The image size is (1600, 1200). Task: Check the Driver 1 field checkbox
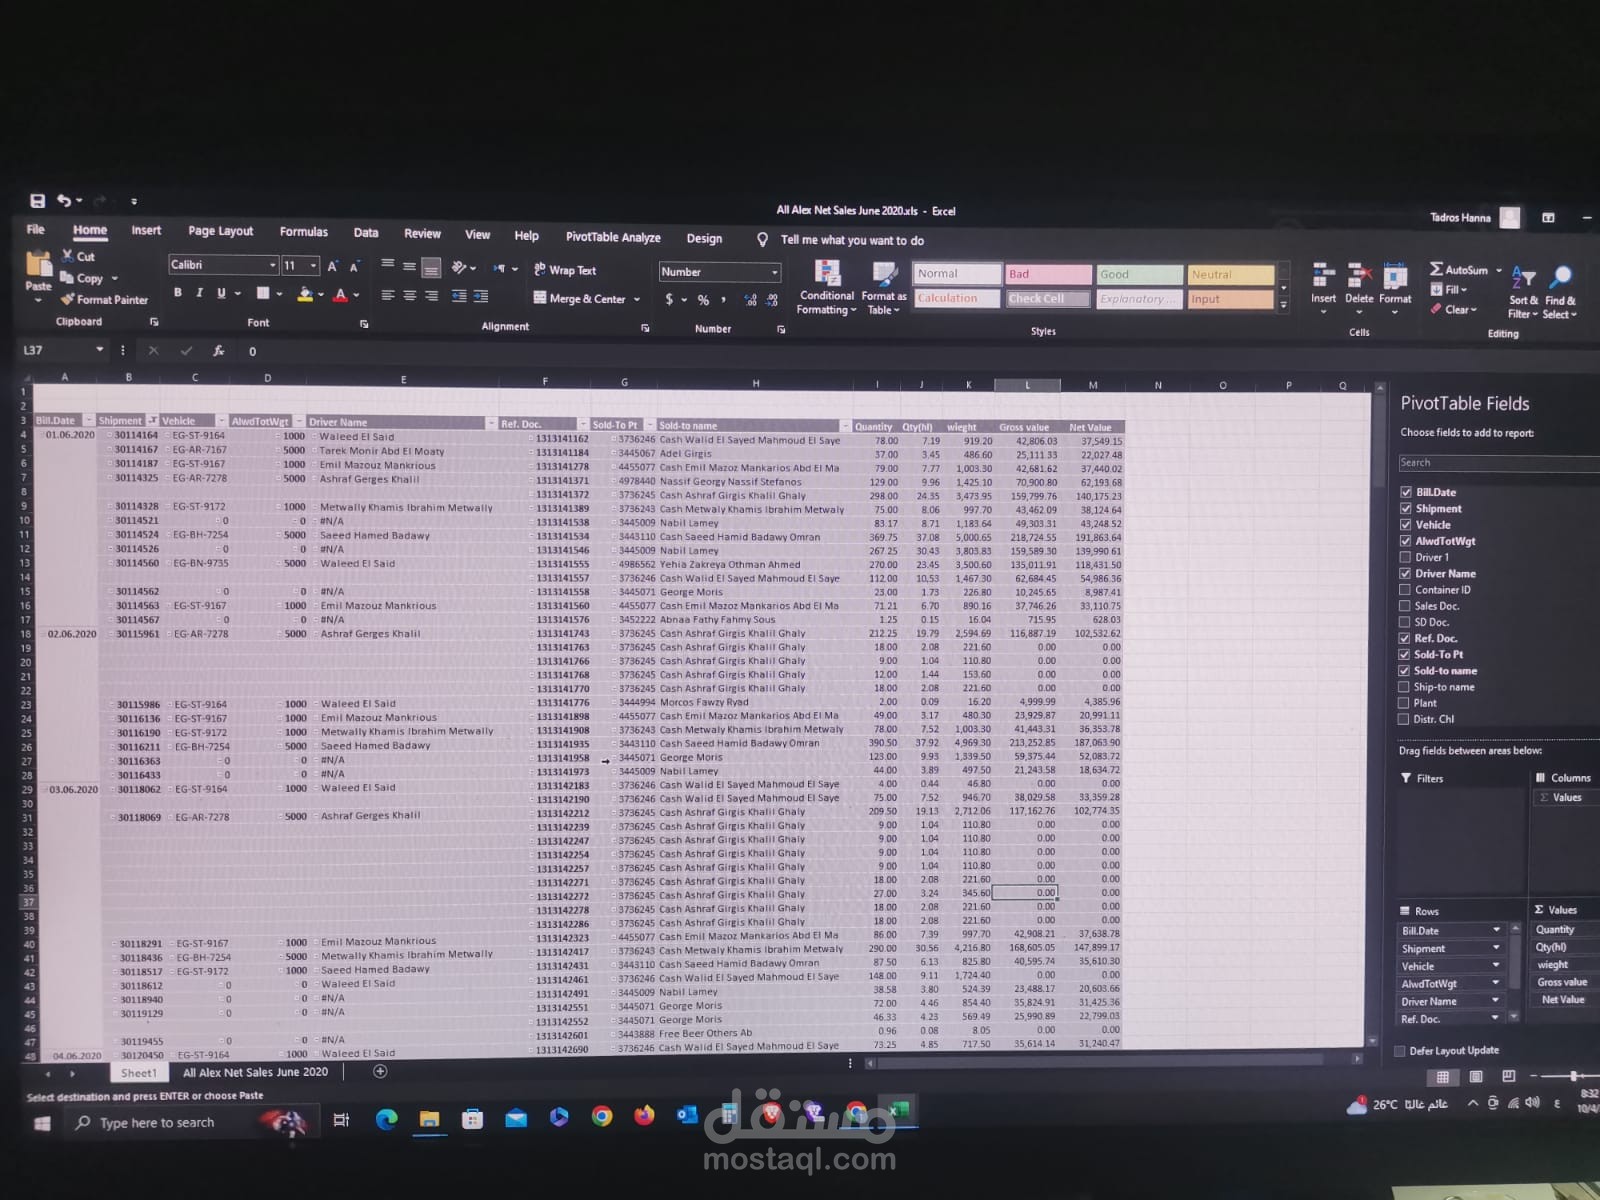(x=1406, y=557)
